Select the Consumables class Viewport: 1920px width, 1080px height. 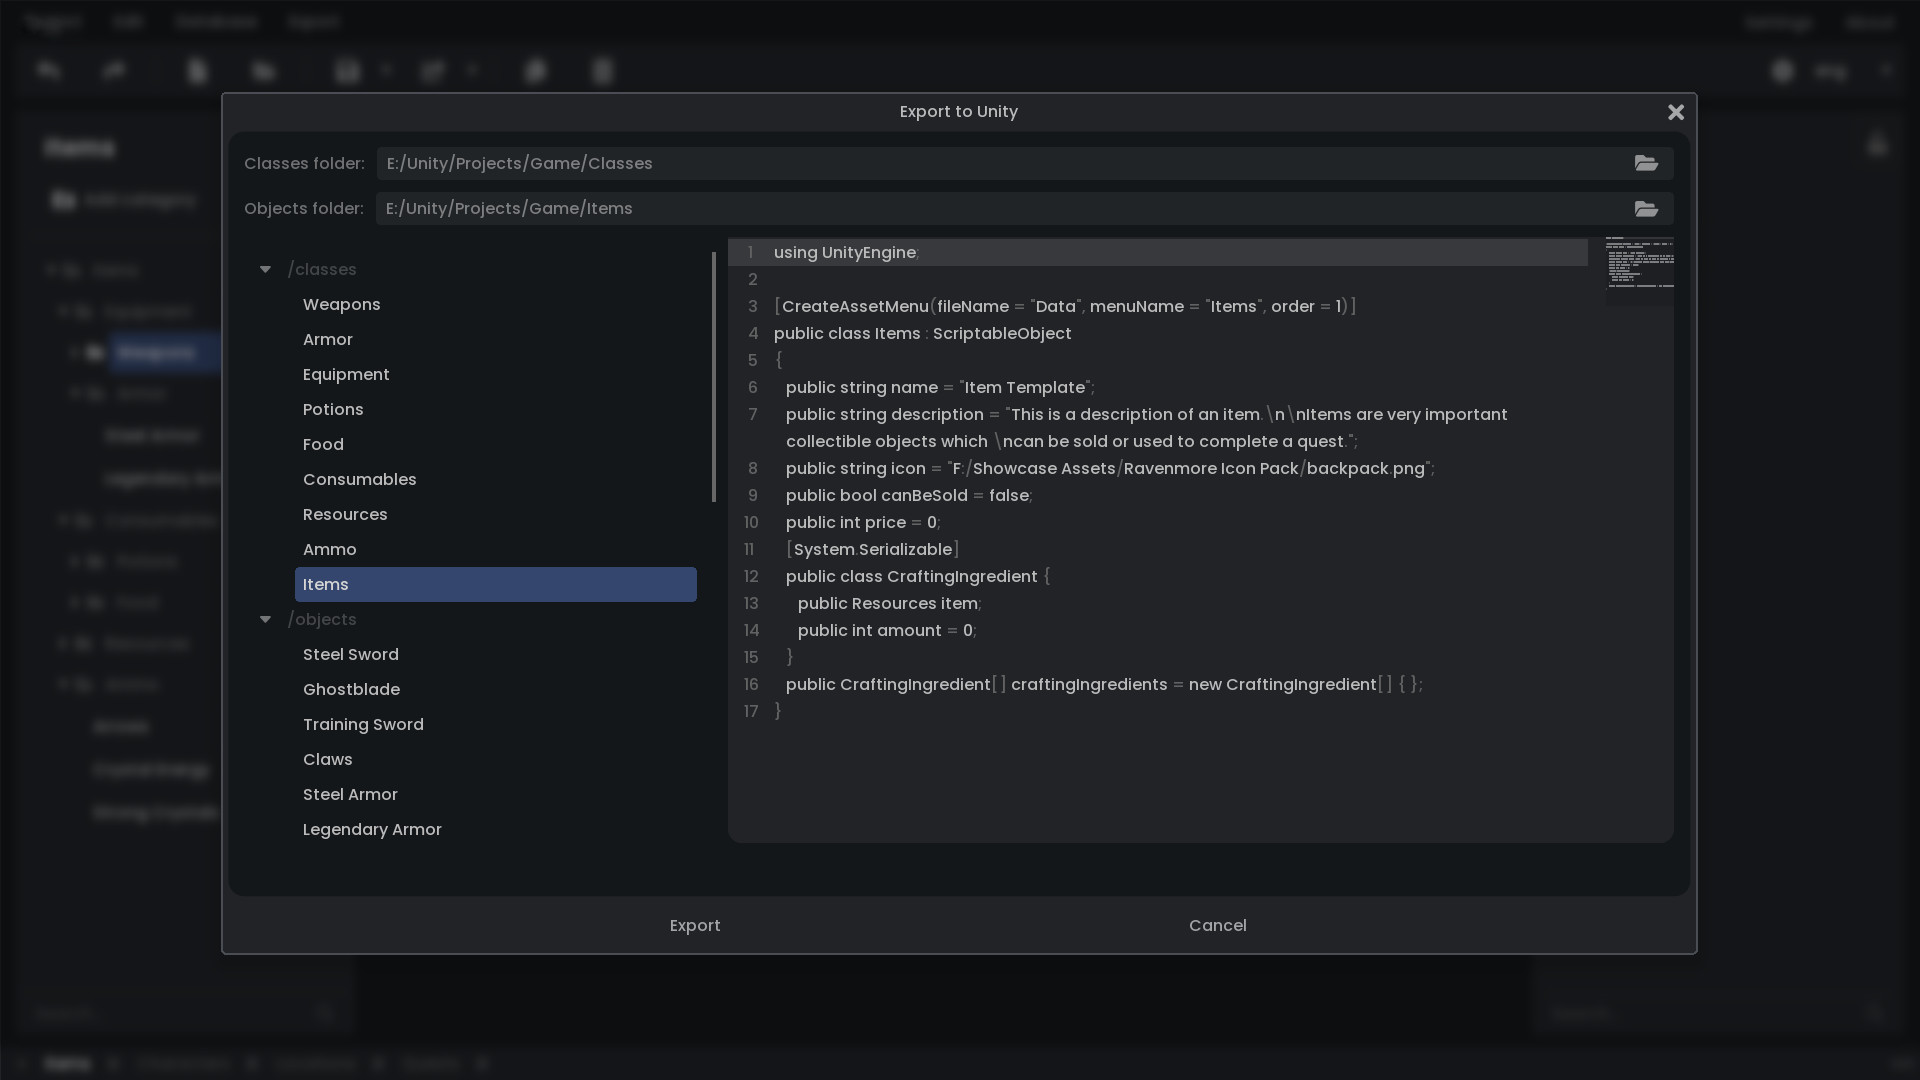click(x=359, y=479)
